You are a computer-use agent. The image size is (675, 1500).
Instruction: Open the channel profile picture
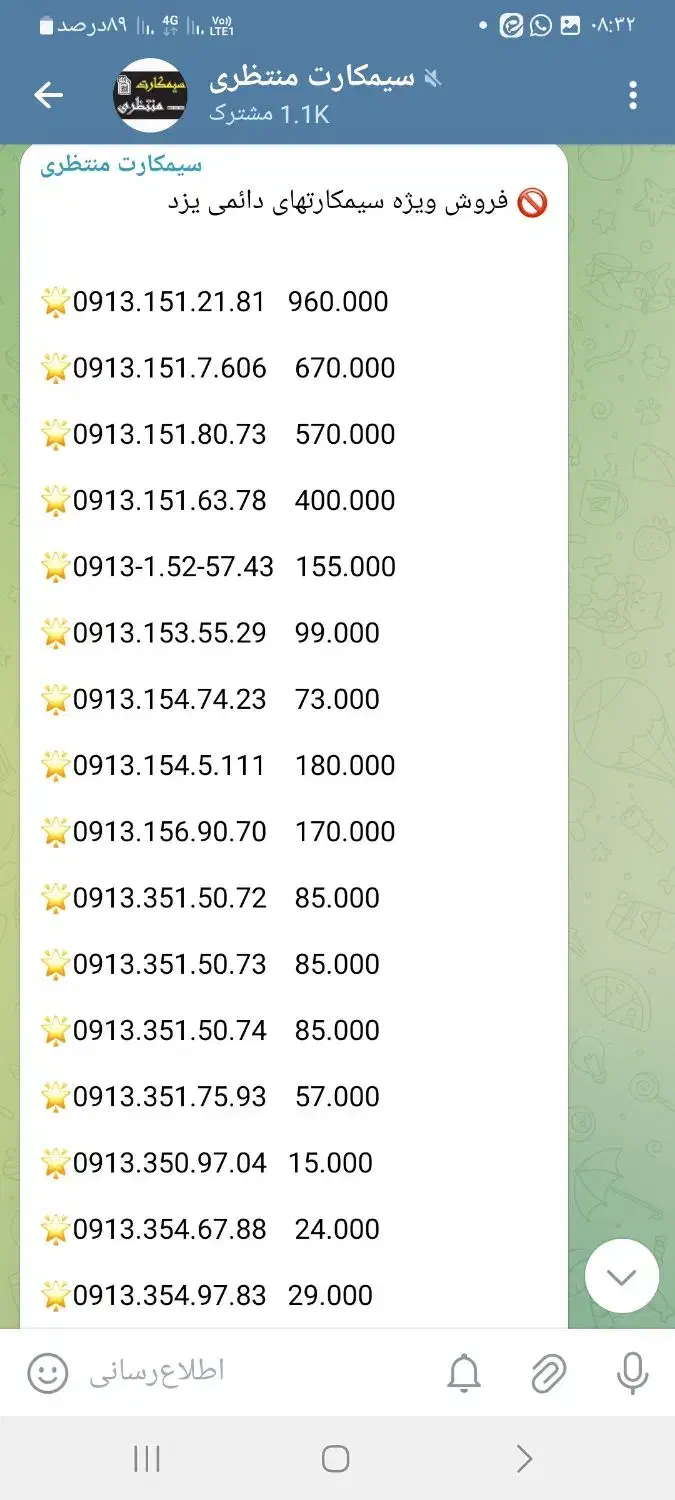coord(150,95)
